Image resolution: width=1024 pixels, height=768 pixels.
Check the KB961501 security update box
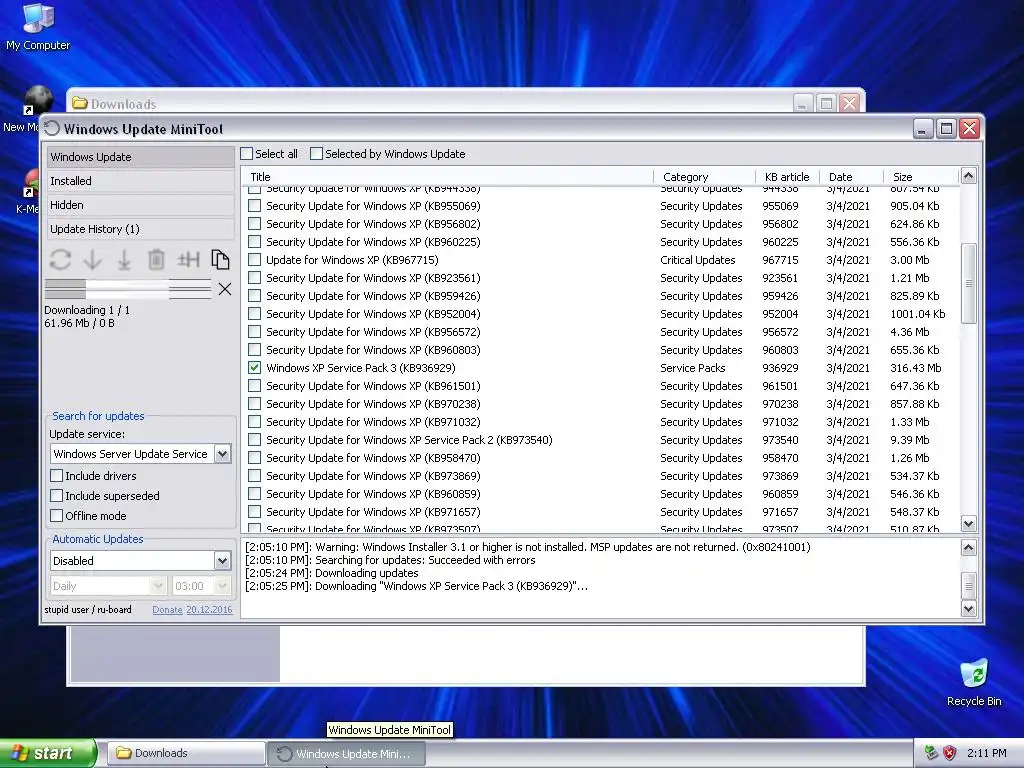point(255,386)
